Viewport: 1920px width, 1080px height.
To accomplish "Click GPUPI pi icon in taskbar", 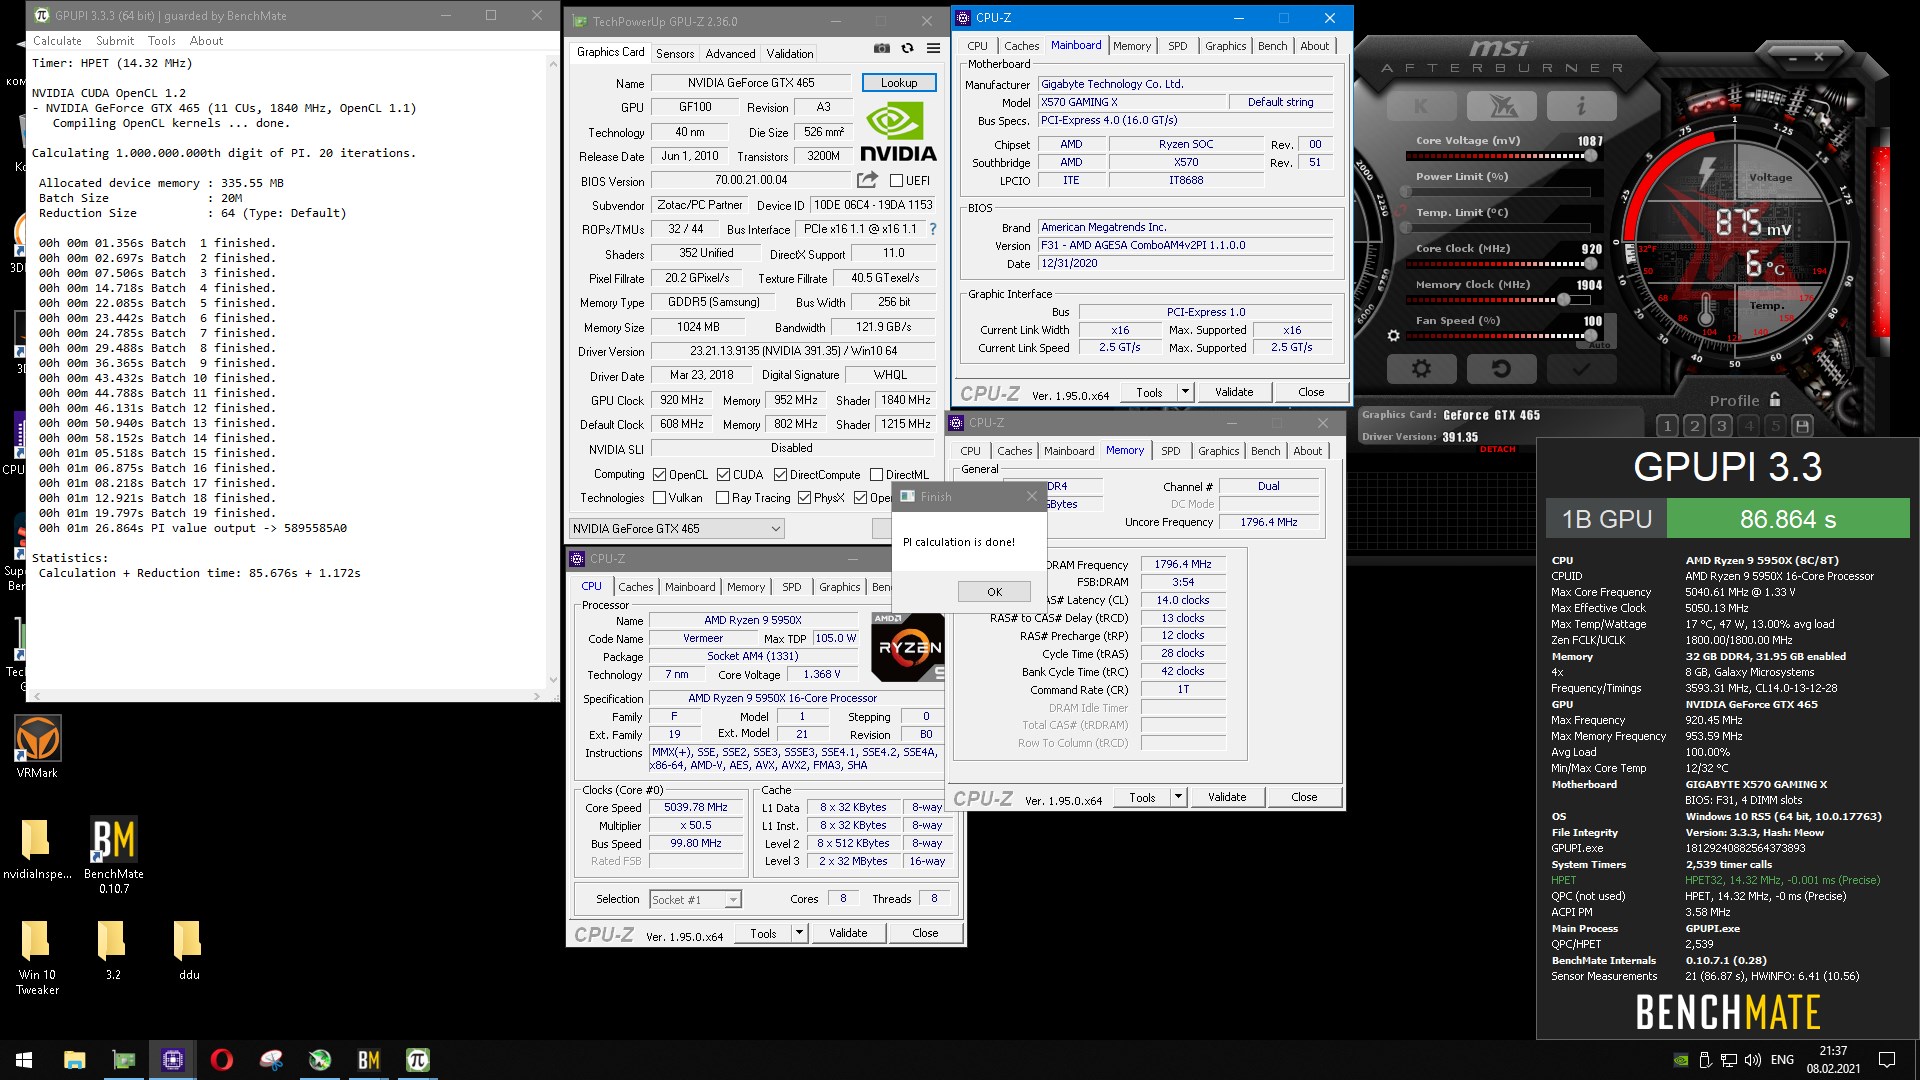I will coord(417,1060).
